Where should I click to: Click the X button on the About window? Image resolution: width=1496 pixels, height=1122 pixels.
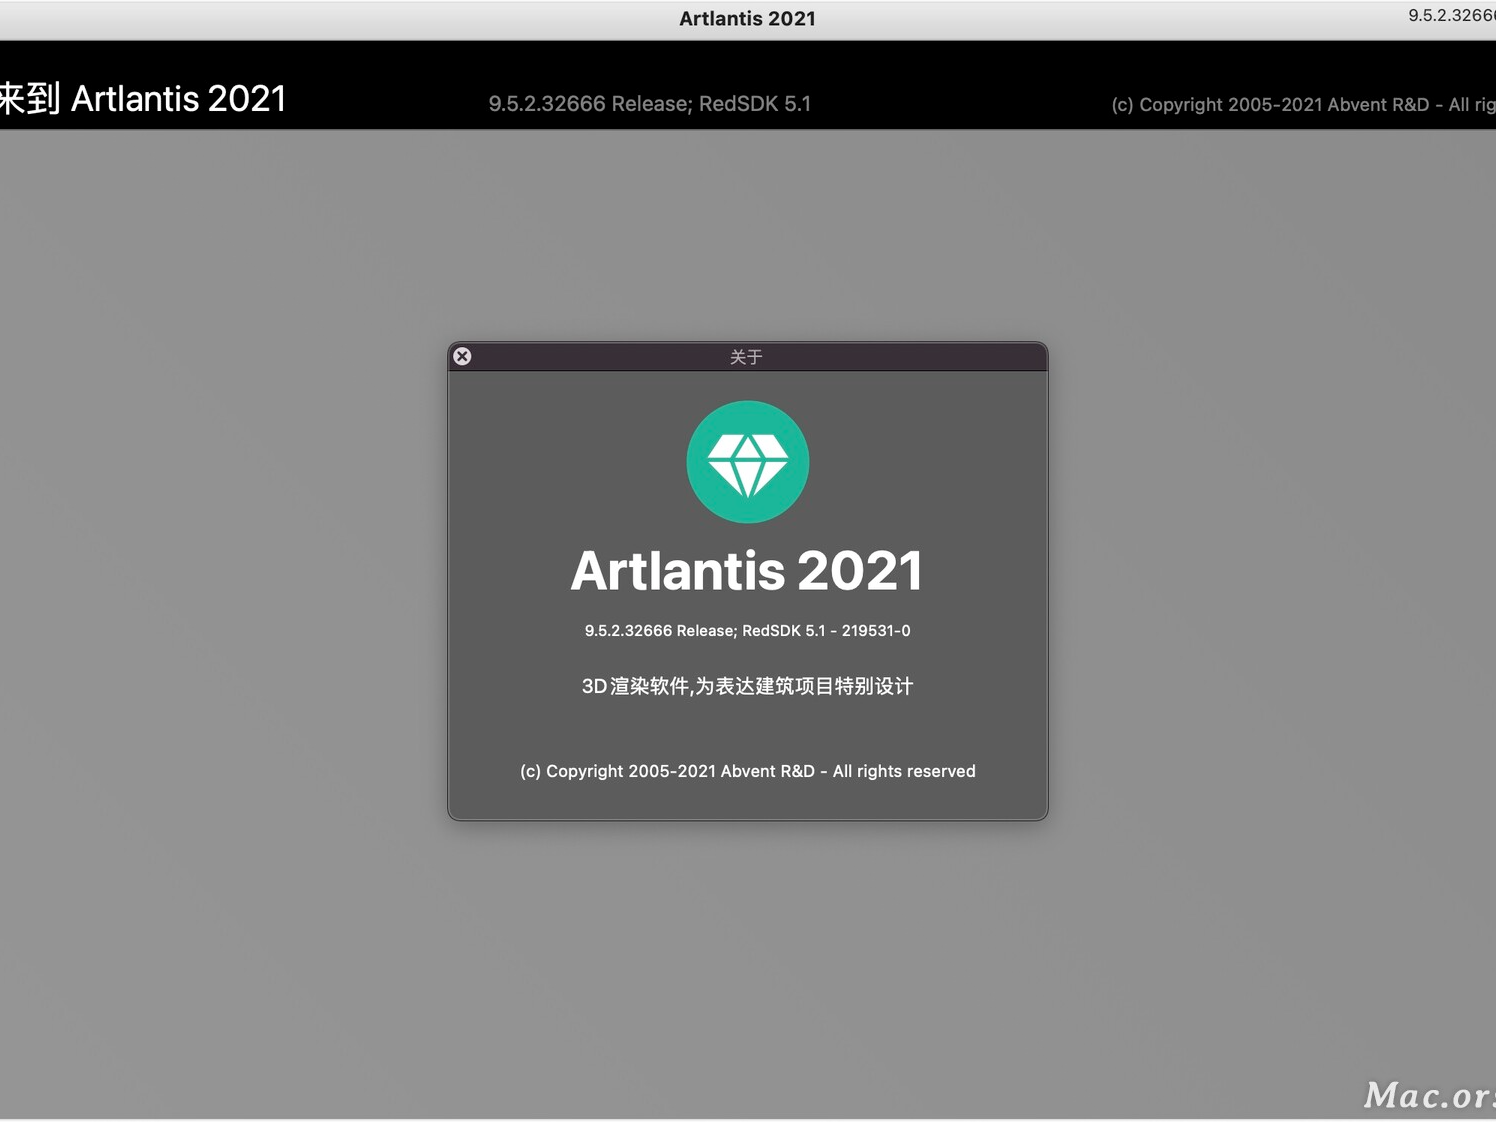(462, 356)
